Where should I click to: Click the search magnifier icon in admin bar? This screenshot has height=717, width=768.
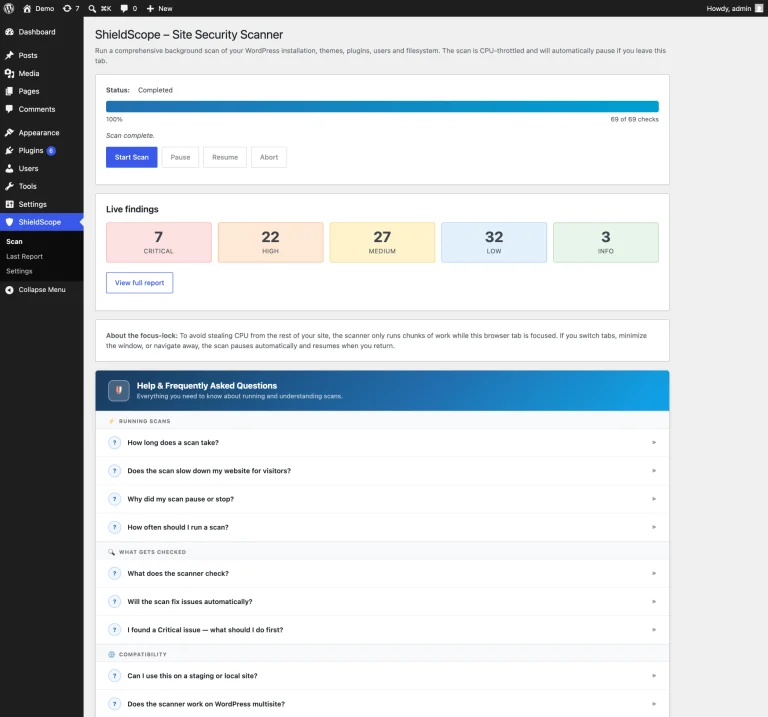click(92, 8)
